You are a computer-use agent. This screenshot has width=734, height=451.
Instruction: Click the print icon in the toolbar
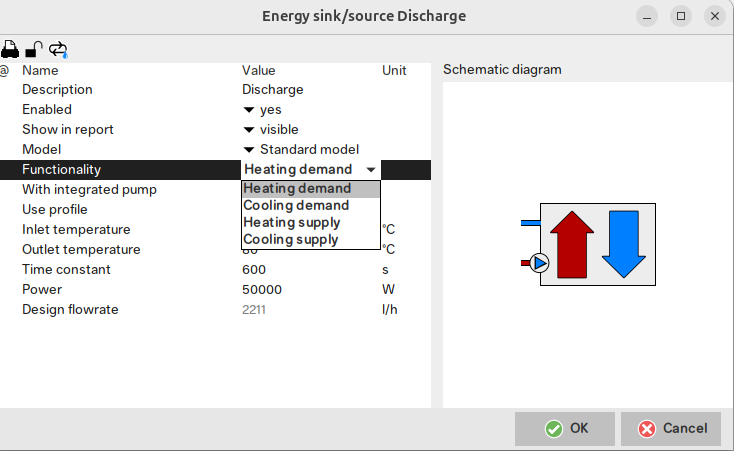click(x=10, y=49)
